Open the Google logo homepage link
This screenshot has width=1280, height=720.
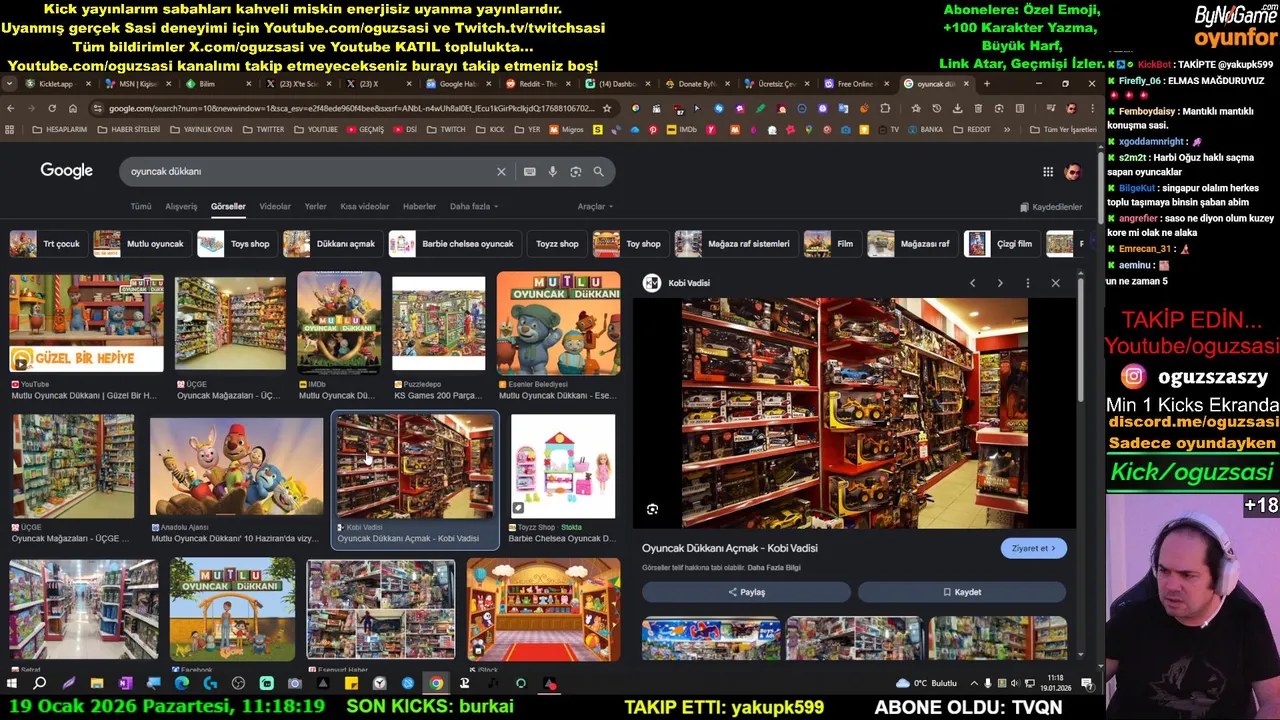tap(66, 171)
